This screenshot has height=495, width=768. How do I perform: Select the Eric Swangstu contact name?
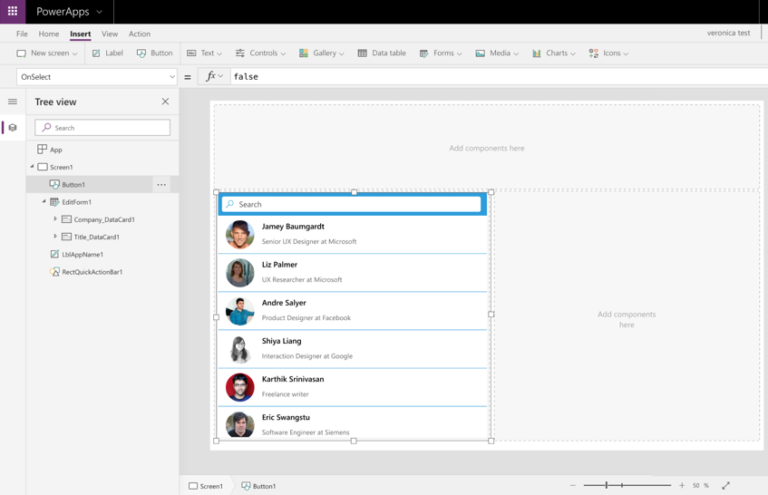click(x=286, y=417)
